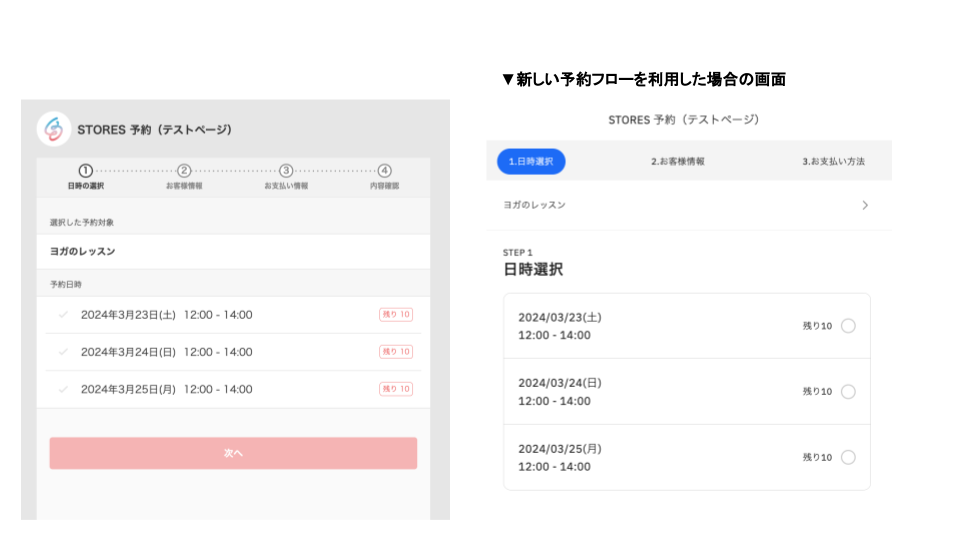Screen dimensions: 960x540
Task: Open the 3.お支払い方法 tab
Action: [x=833, y=162]
